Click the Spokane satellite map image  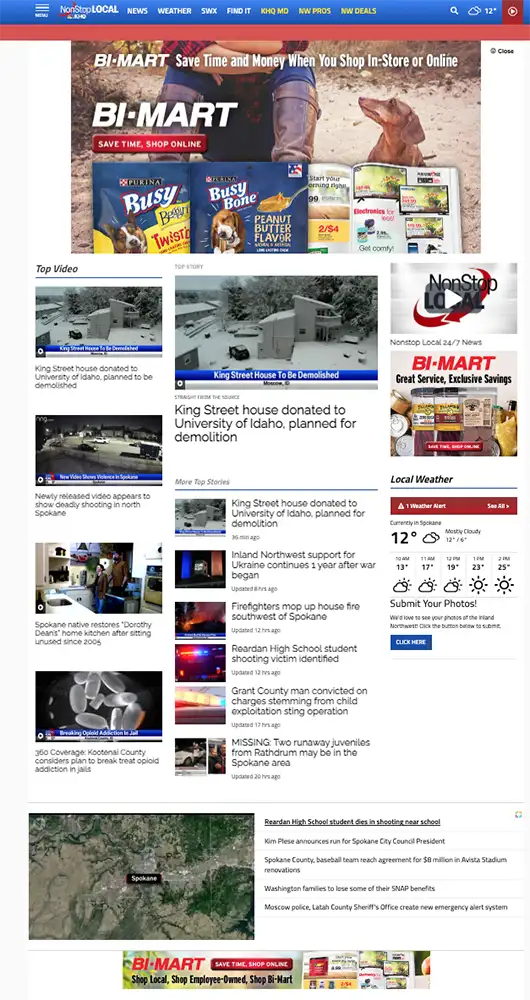click(x=142, y=876)
